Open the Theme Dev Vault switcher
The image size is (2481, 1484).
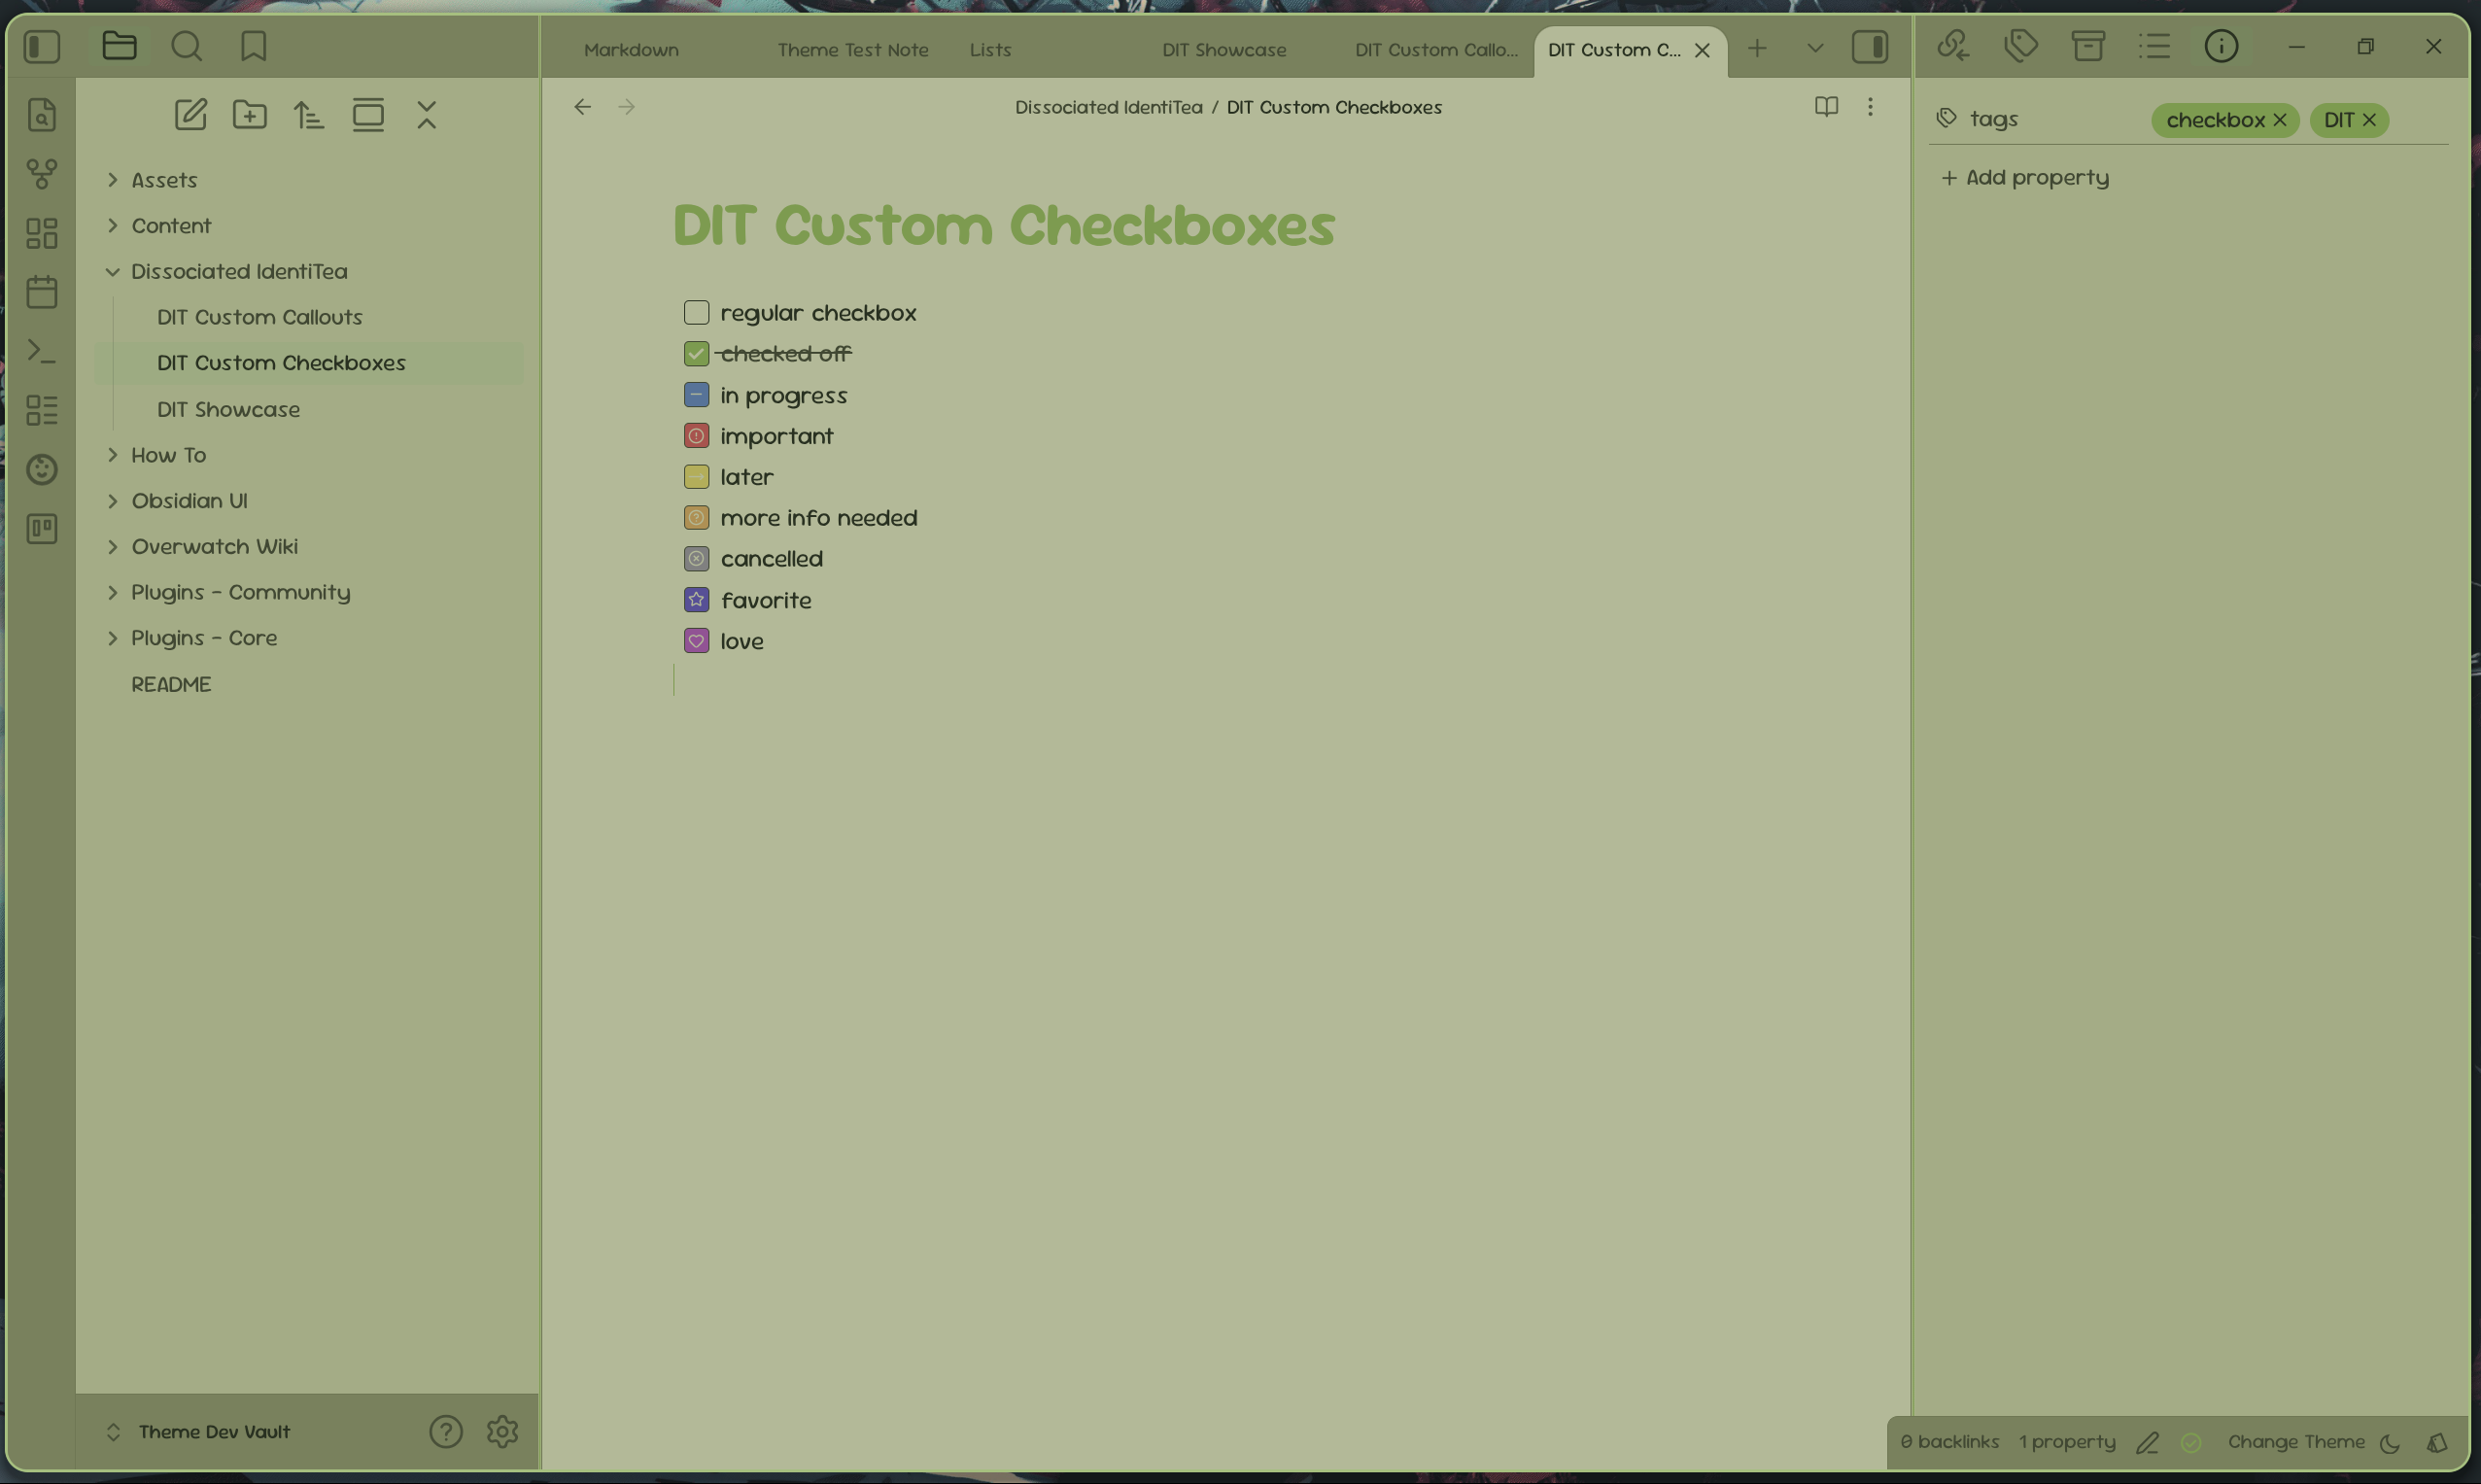click(x=198, y=1432)
